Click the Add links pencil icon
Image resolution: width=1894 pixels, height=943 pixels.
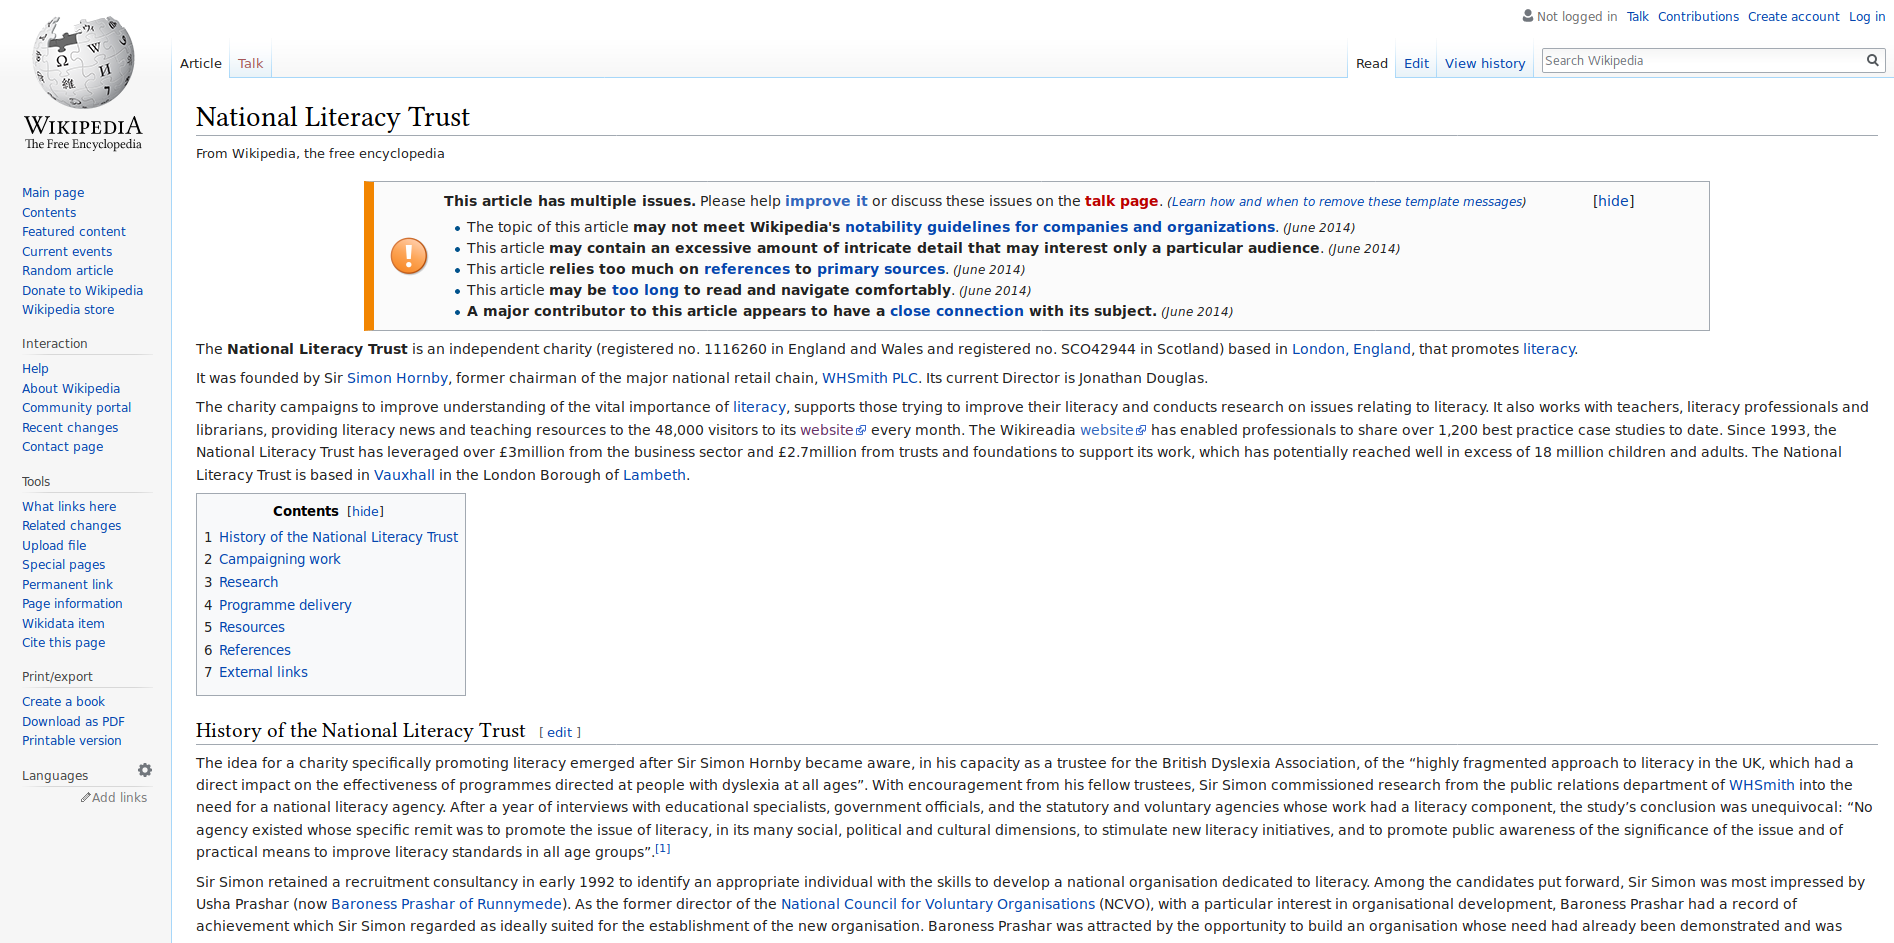click(86, 798)
